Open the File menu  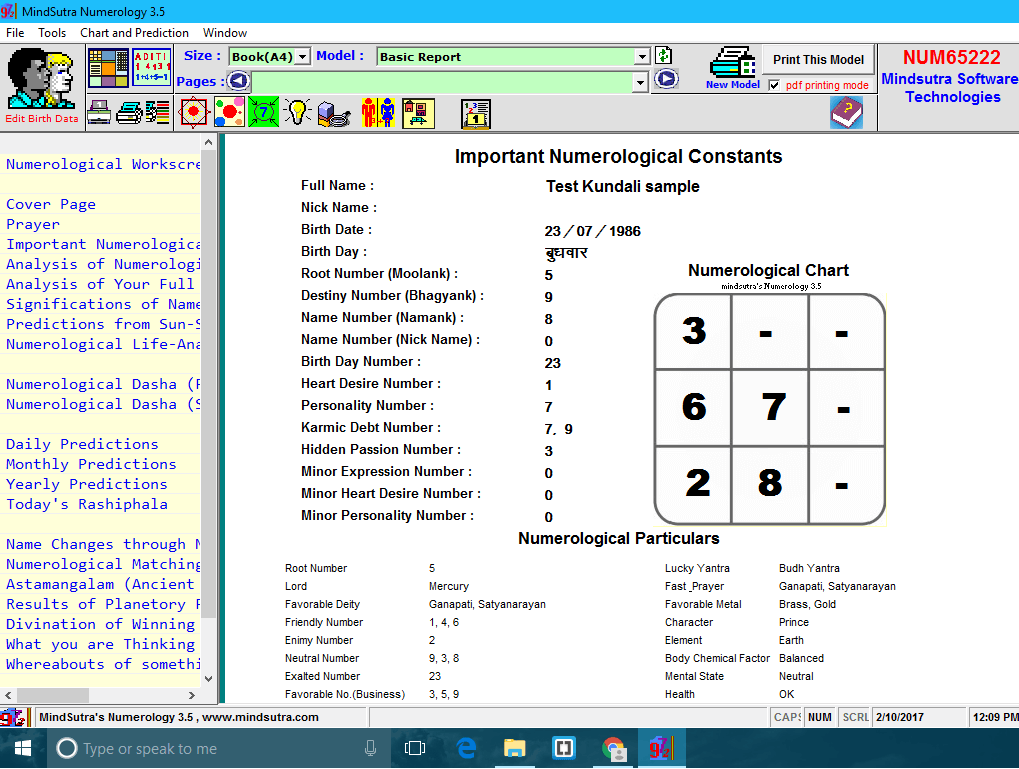point(15,33)
